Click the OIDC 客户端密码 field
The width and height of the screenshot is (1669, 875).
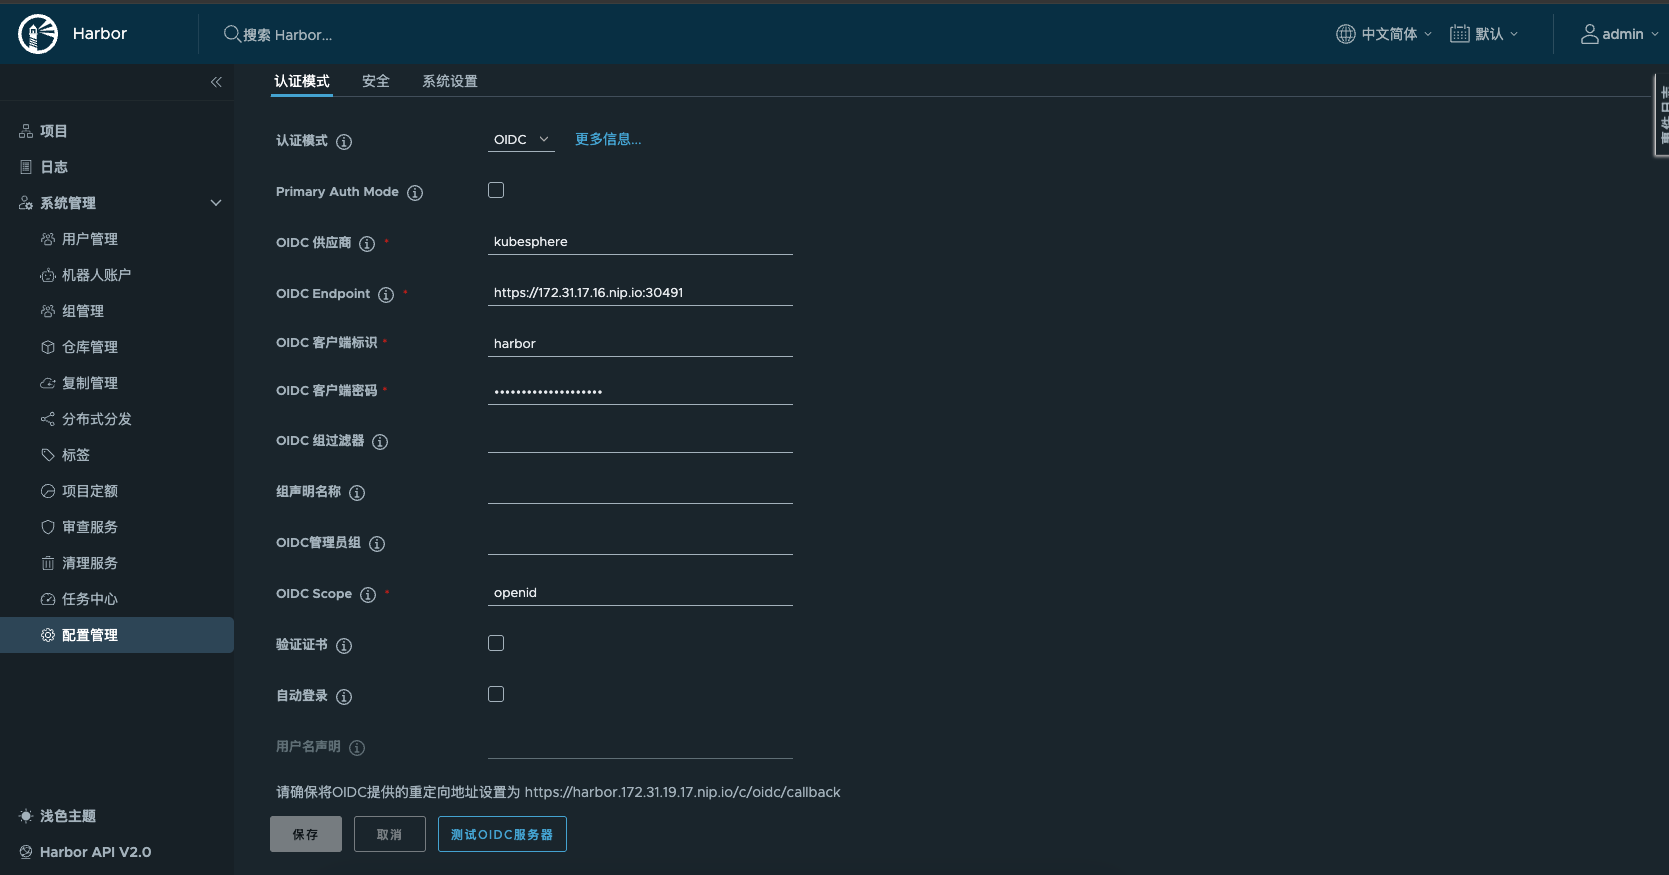640,391
